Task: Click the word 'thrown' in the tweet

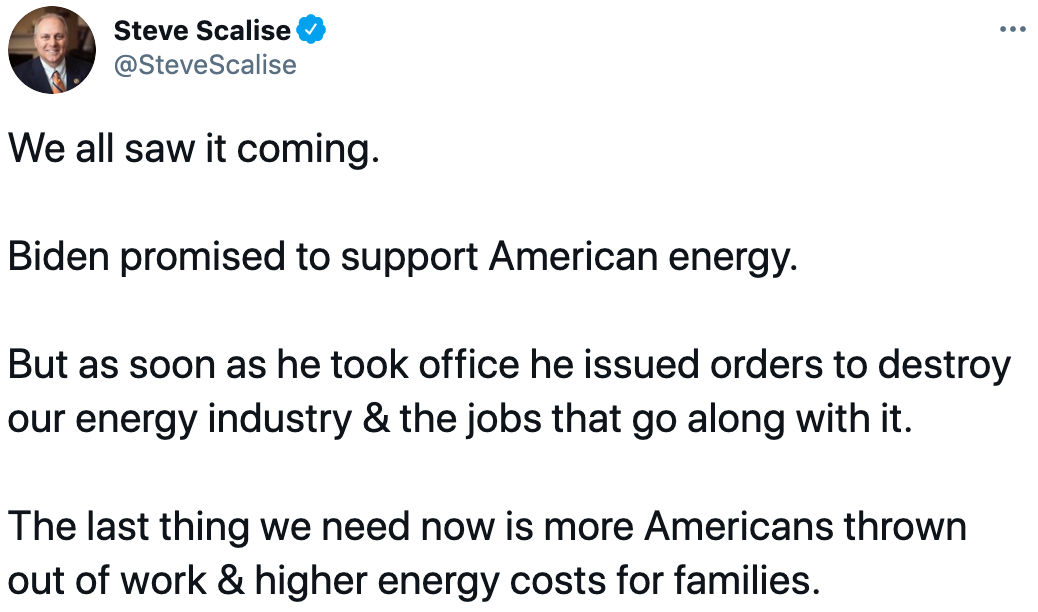Action: 905,527
